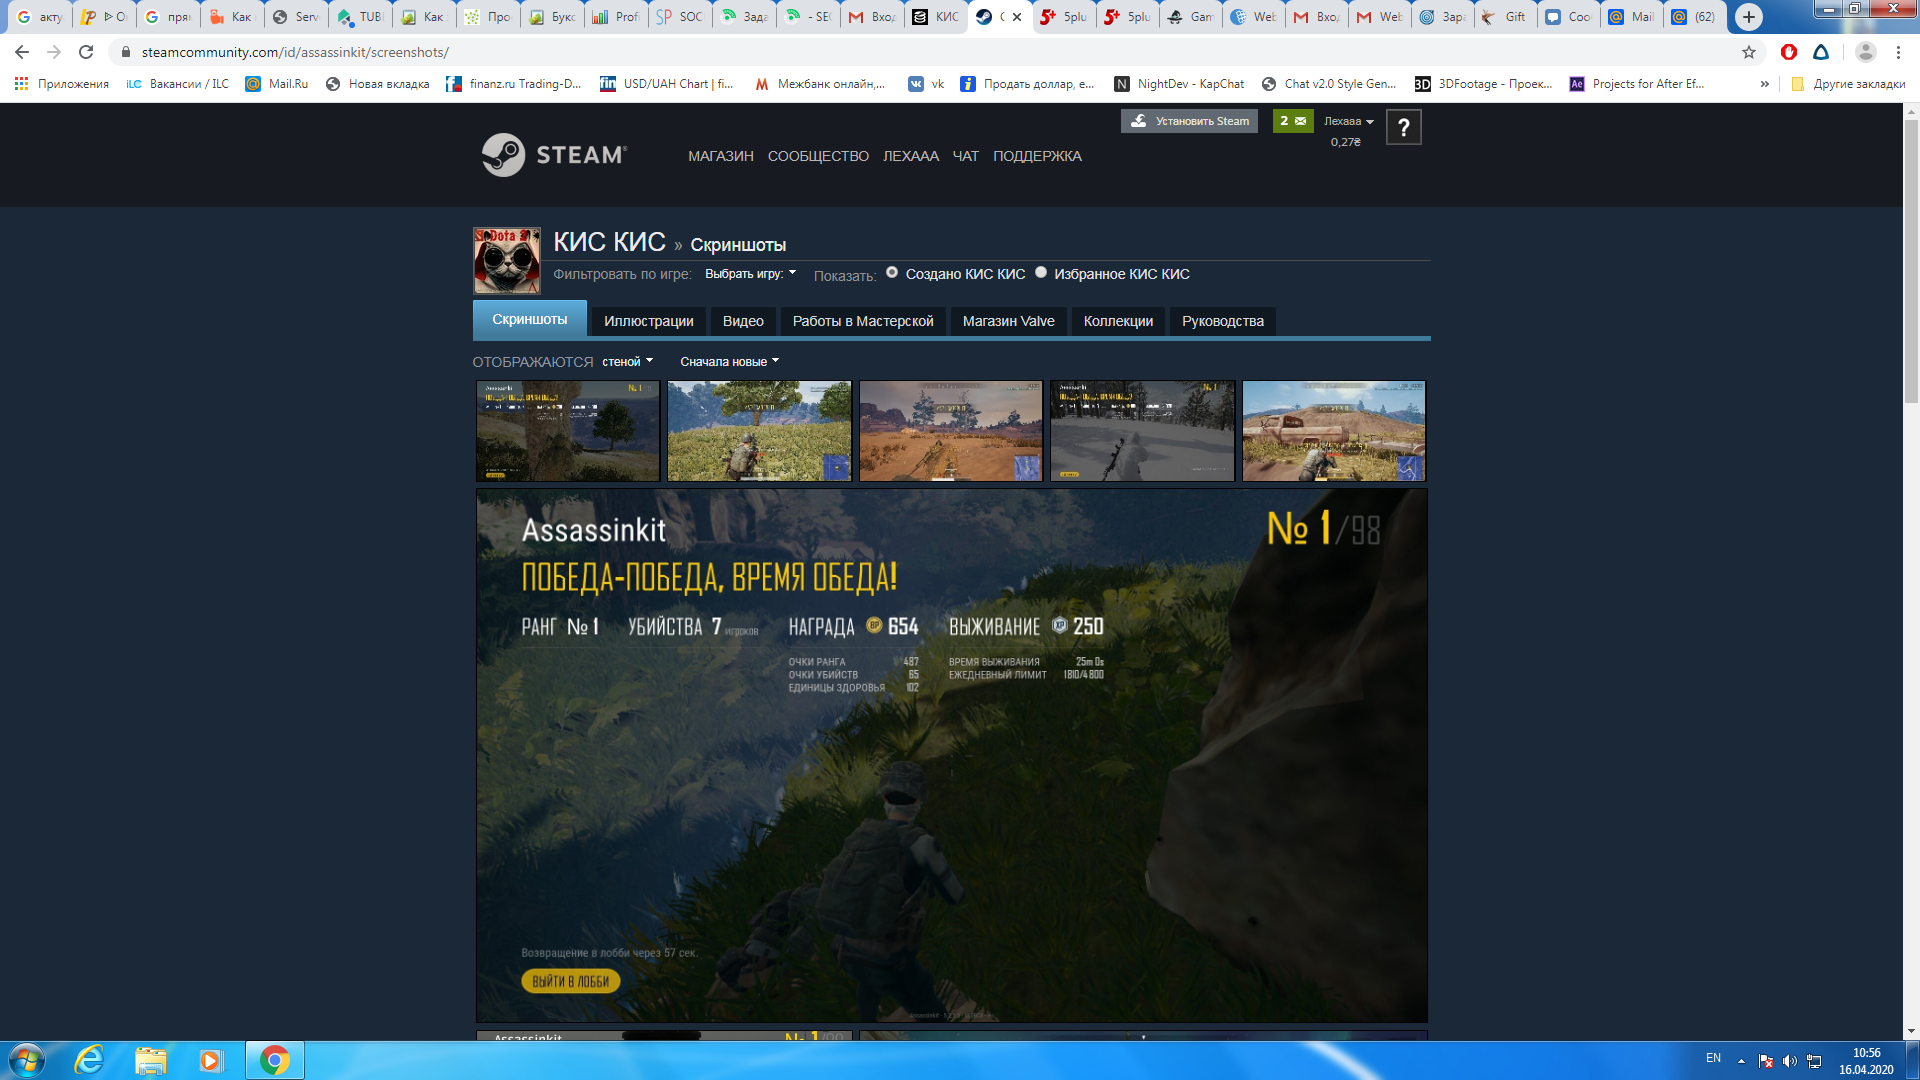Open the Windows Start button
The width and height of the screenshot is (1920, 1080).
click(x=27, y=1060)
